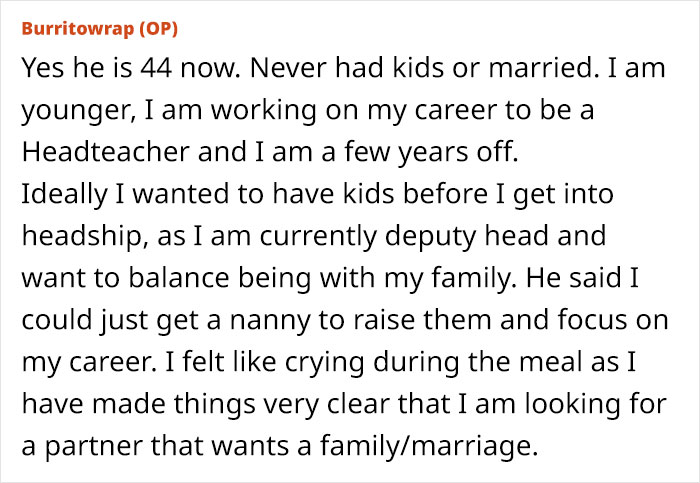The height and width of the screenshot is (483, 700).
Task: Click the text line beginning "Ideally I wanted"
Action: 317,195
